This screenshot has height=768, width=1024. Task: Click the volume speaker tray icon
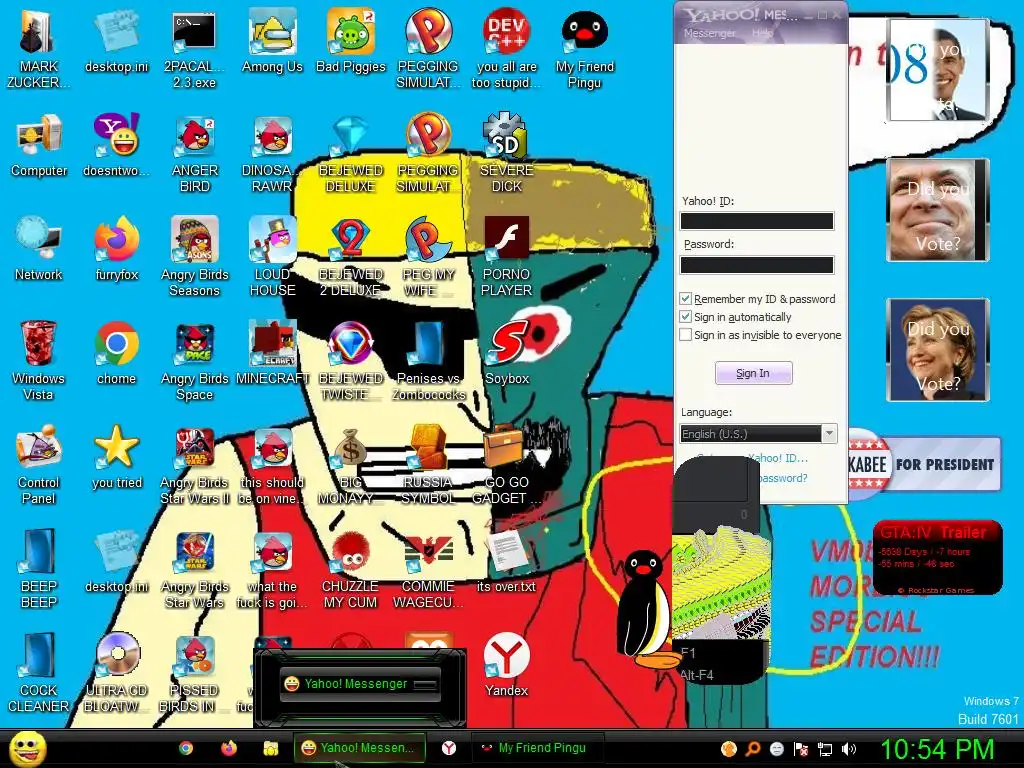coord(849,749)
